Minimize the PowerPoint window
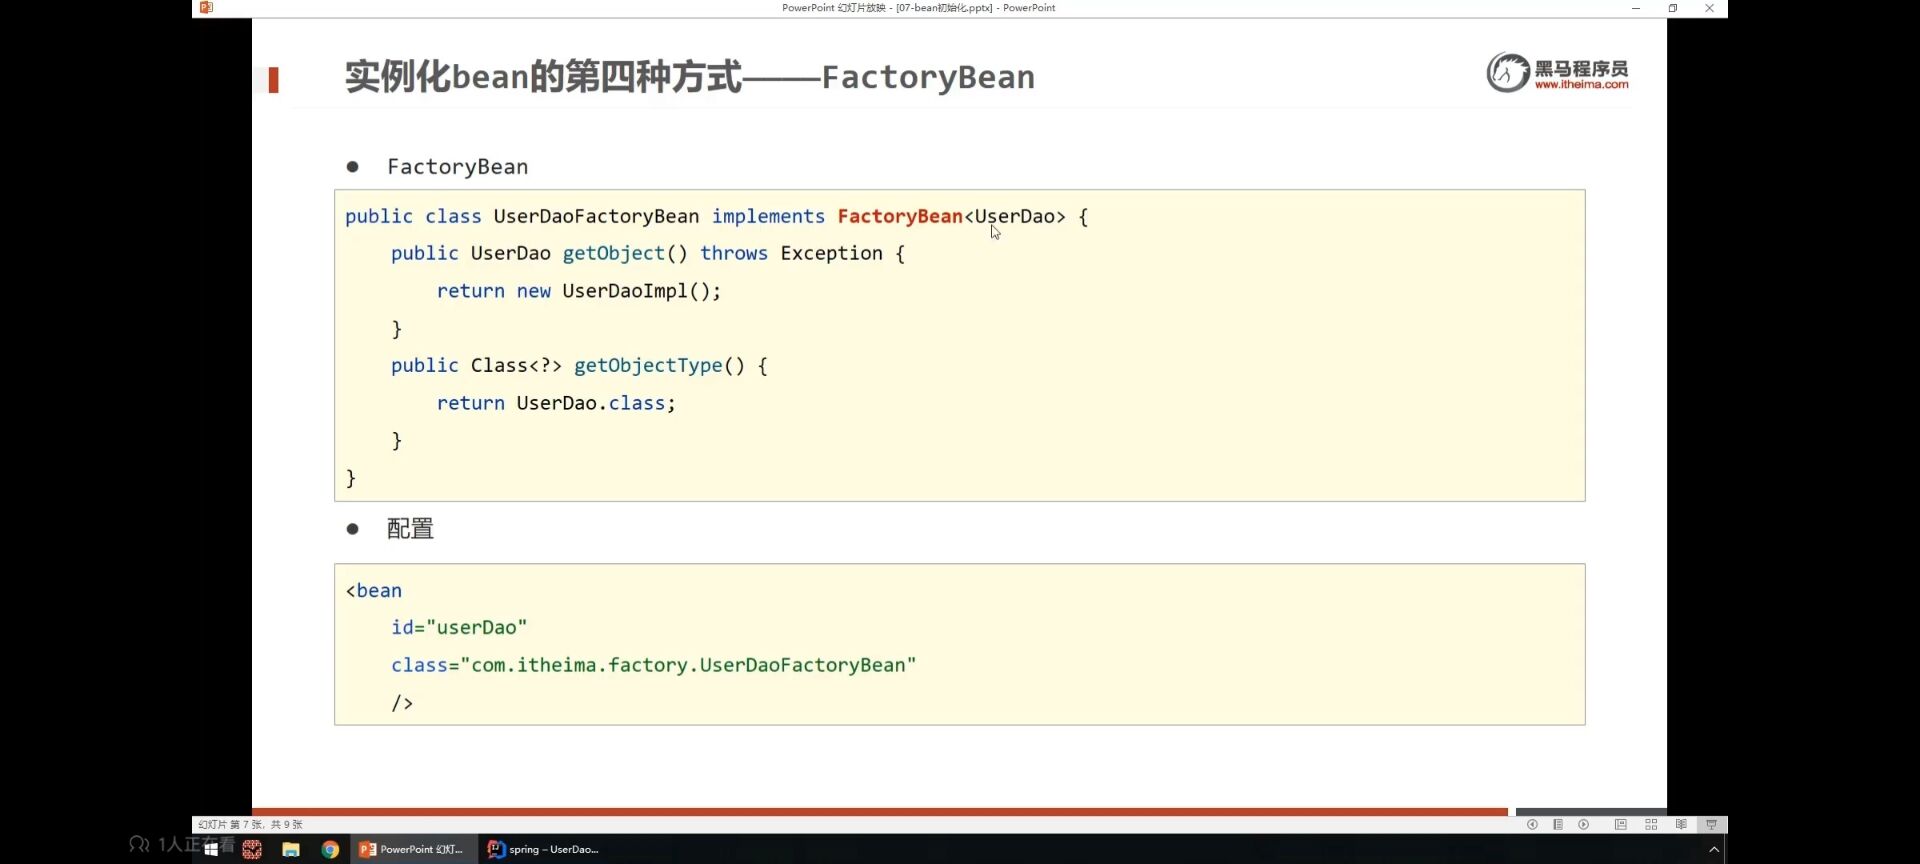The image size is (1920, 864). point(1636,8)
